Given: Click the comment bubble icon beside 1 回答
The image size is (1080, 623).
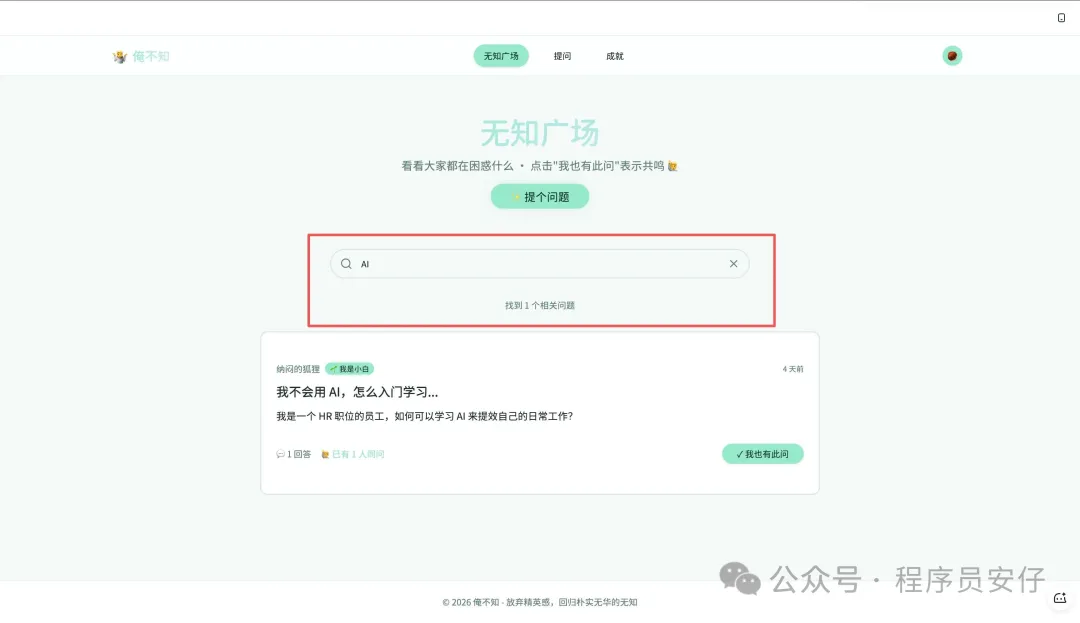Looking at the screenshot, I should pyautogui.click(x=280, y=455).
